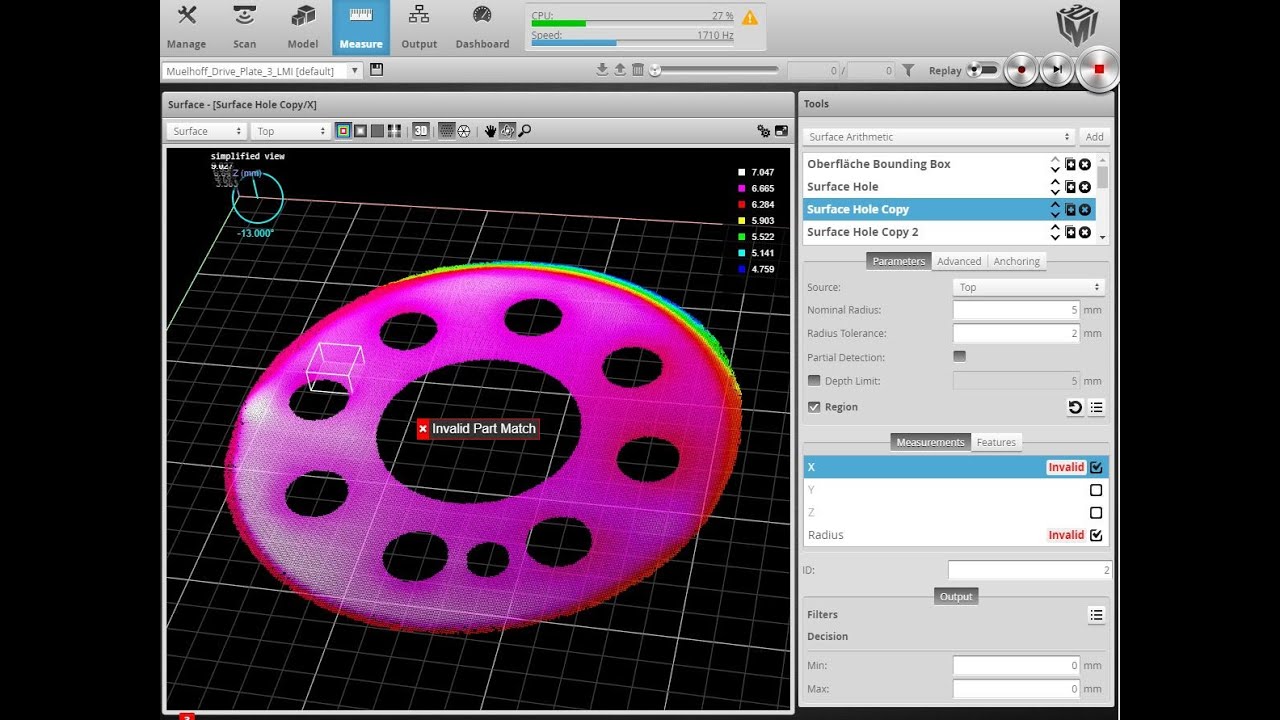Save the job with floppy disk icon
Image resolution: width=1280 pixels, height=720 pixels.
(376, 70)
